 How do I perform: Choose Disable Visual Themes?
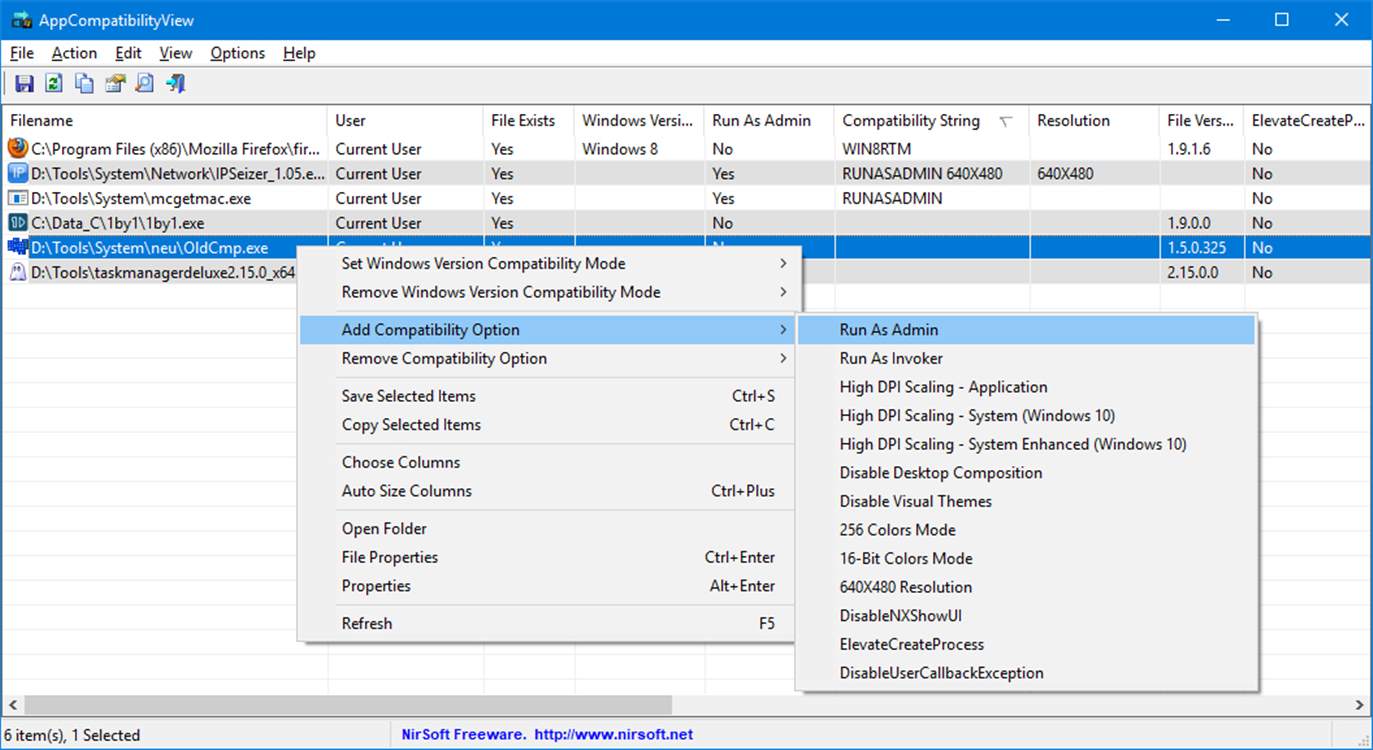(1026, 501)
